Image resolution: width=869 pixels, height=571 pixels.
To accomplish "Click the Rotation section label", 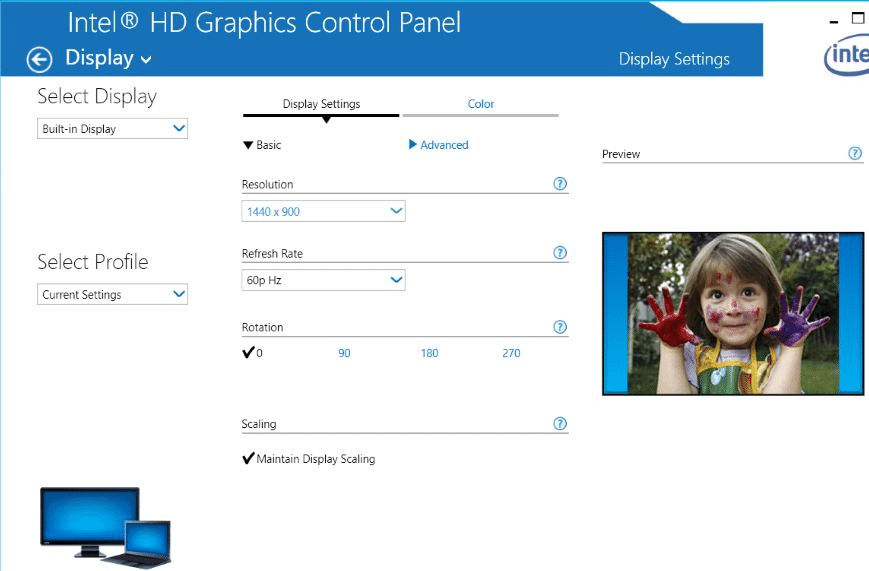I will (262, 328).
